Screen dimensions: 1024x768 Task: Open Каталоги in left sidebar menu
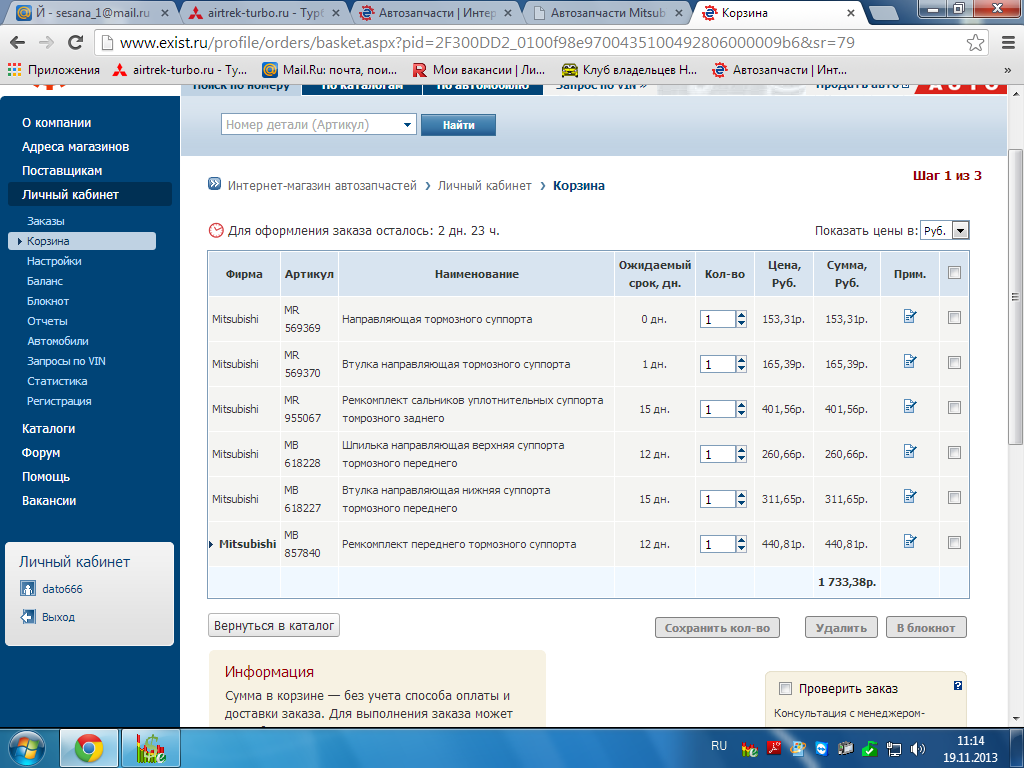48,429
